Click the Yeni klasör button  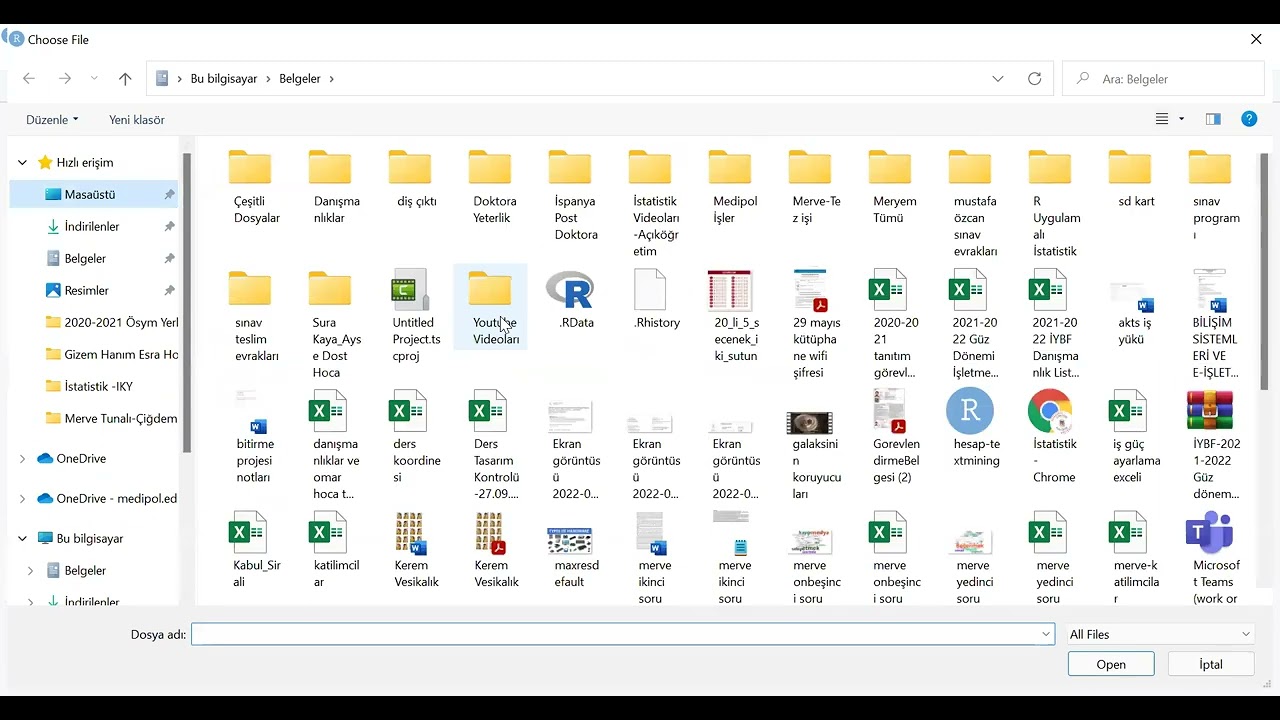(137, 119)
